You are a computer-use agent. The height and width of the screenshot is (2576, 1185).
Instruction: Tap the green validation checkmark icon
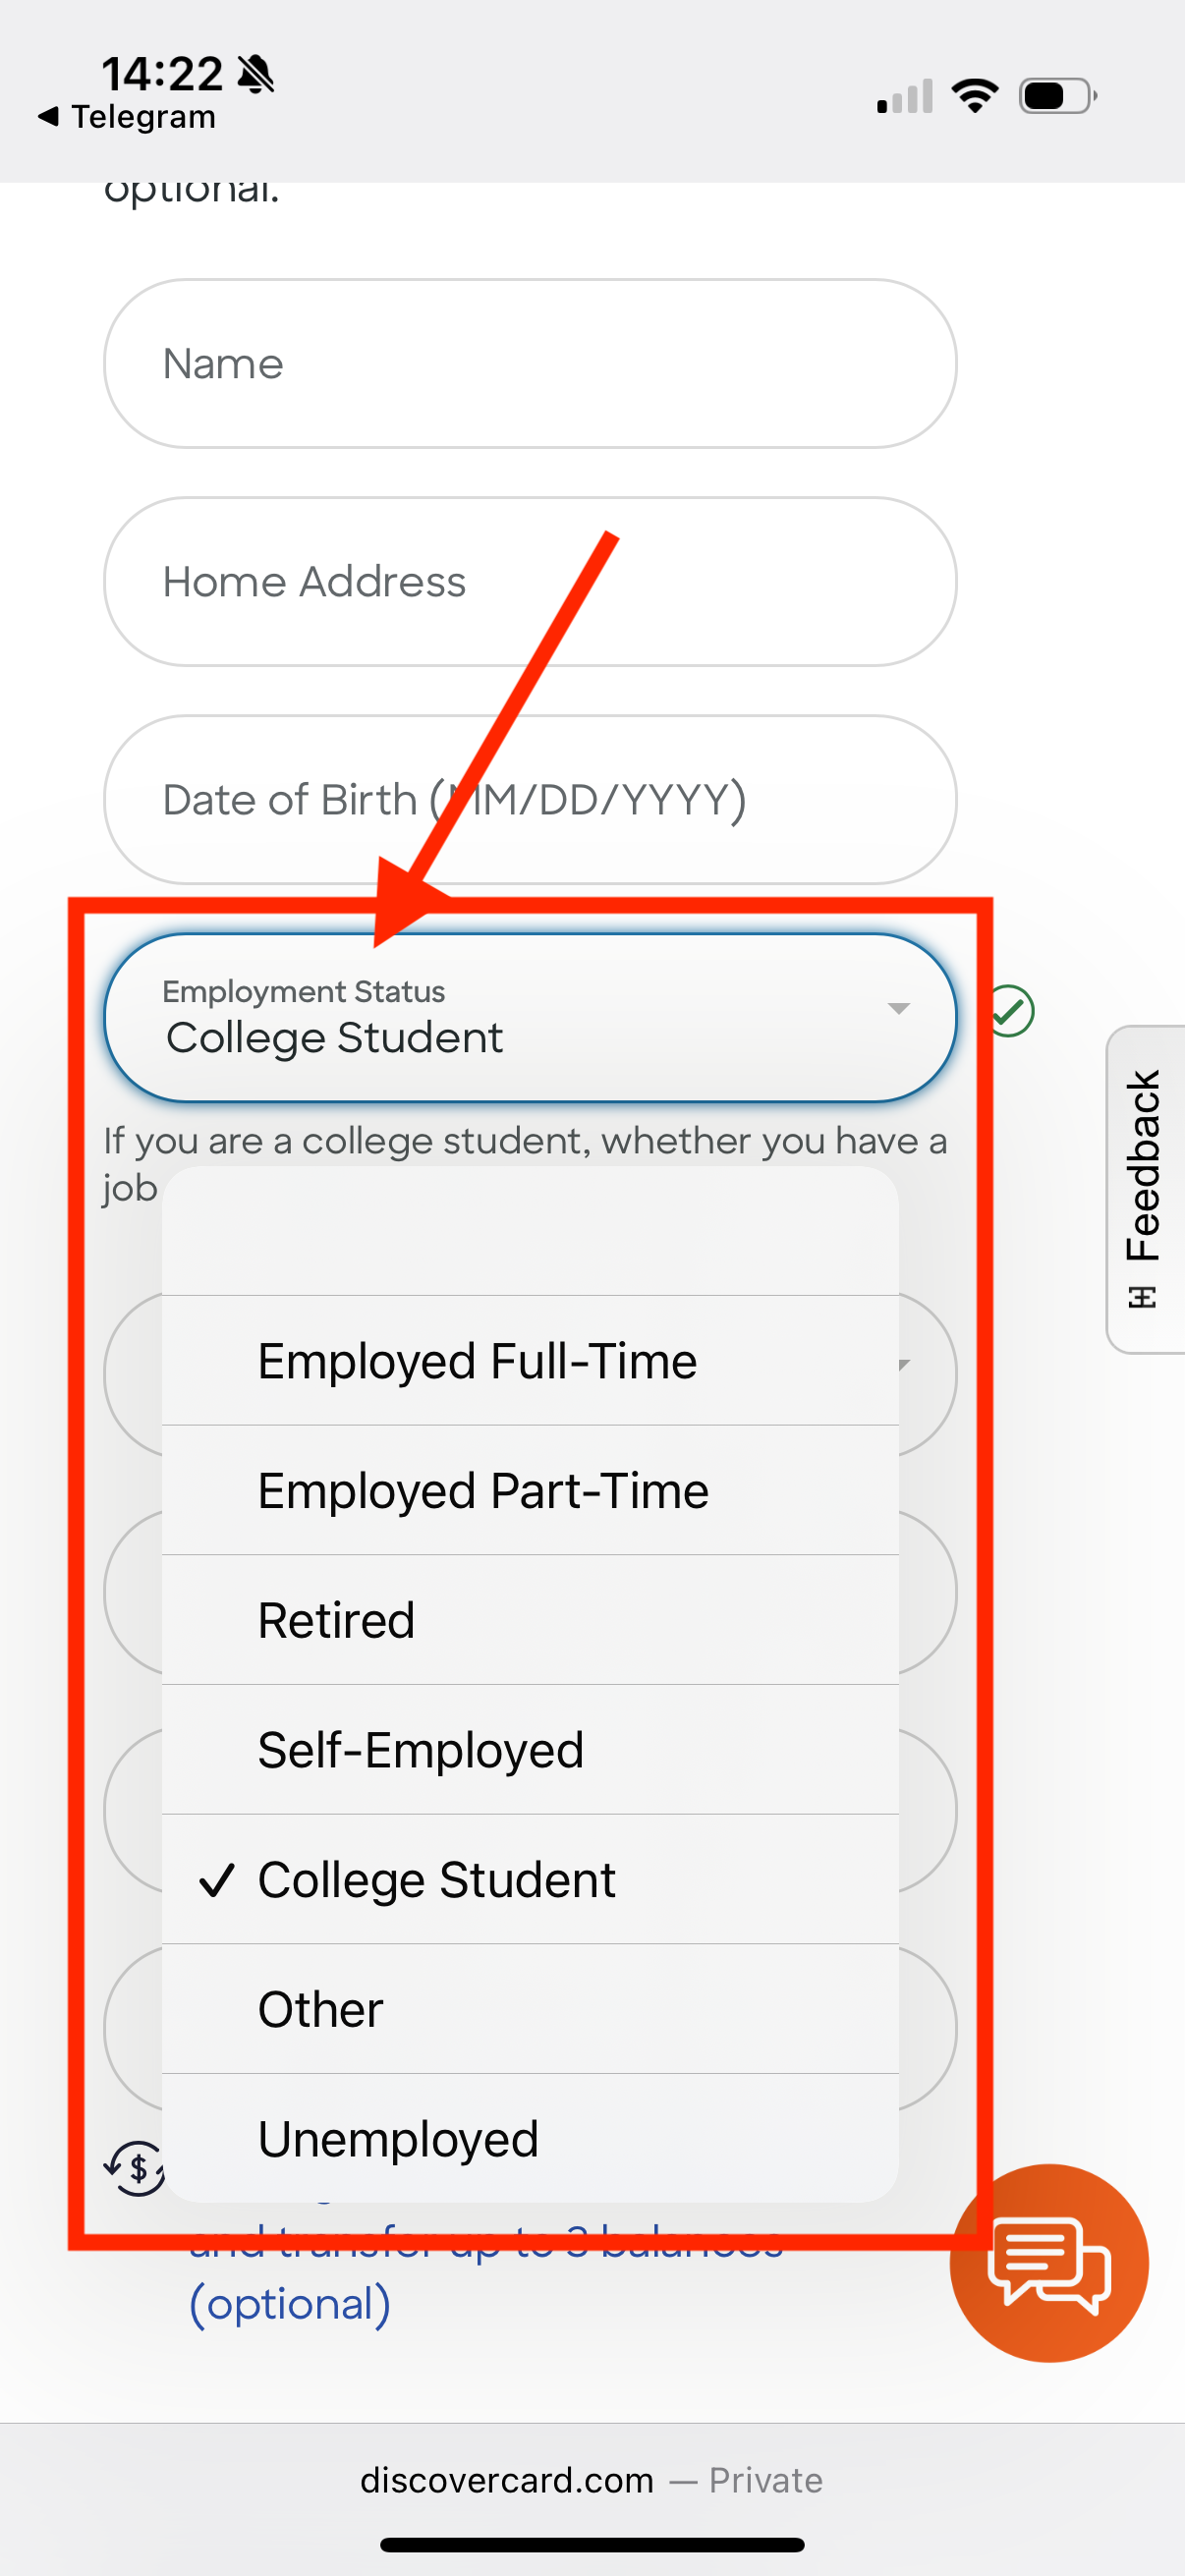[x=1011, y=1011]
